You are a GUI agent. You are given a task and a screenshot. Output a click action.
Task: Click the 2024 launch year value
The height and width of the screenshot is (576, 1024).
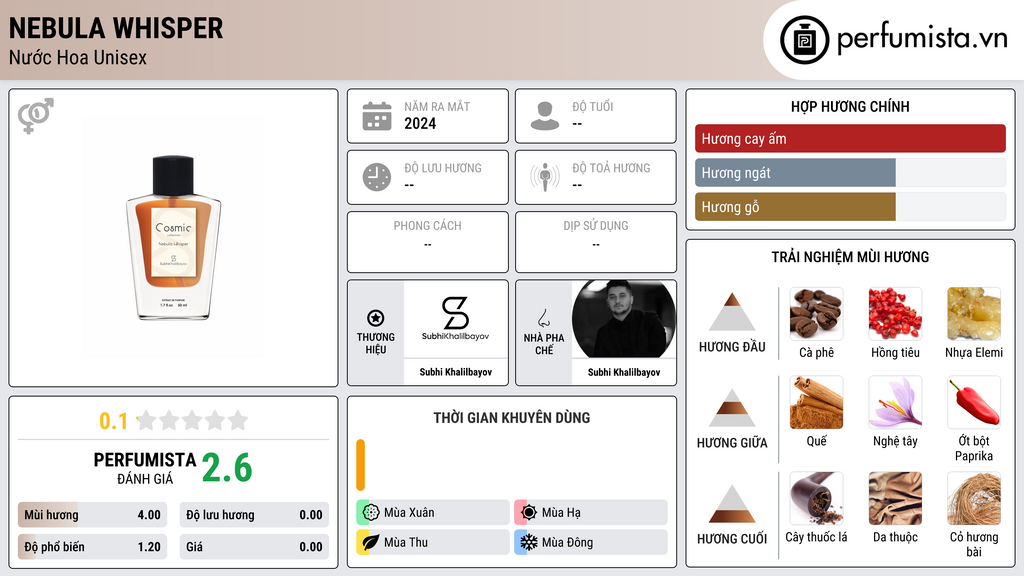420,123
